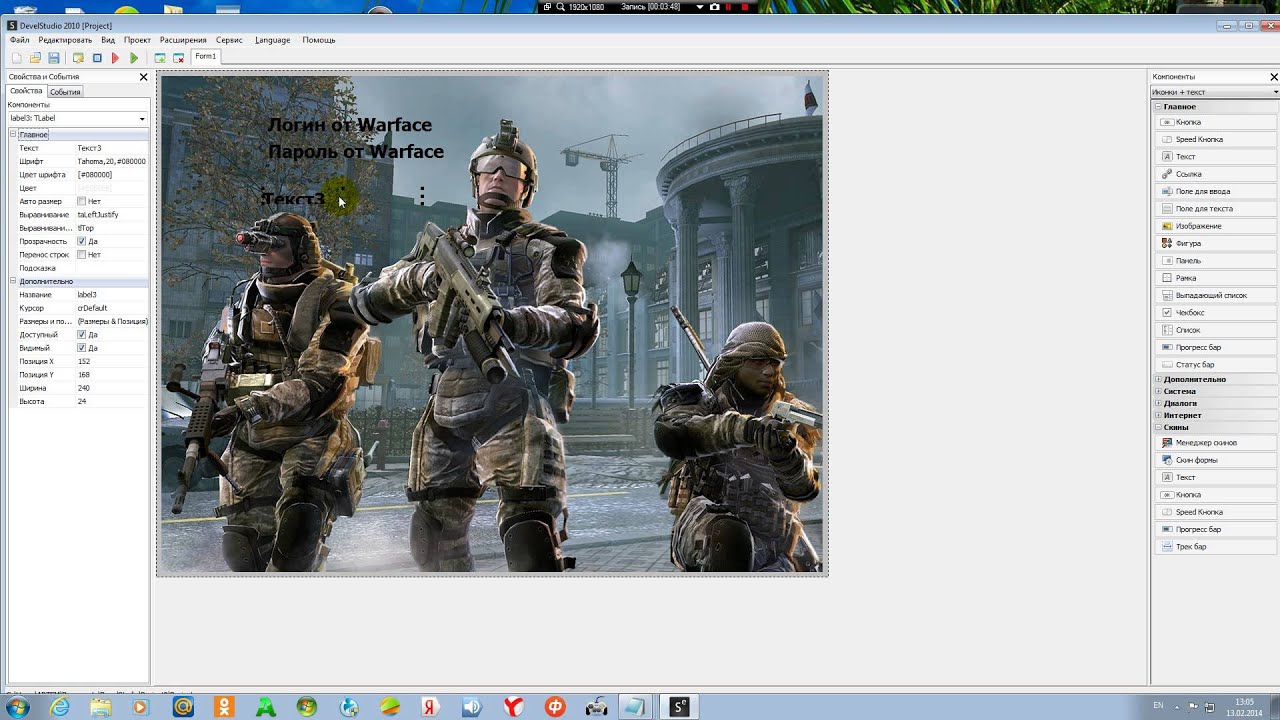
Task: Select the Список list component
Action: pos(1215,330)
